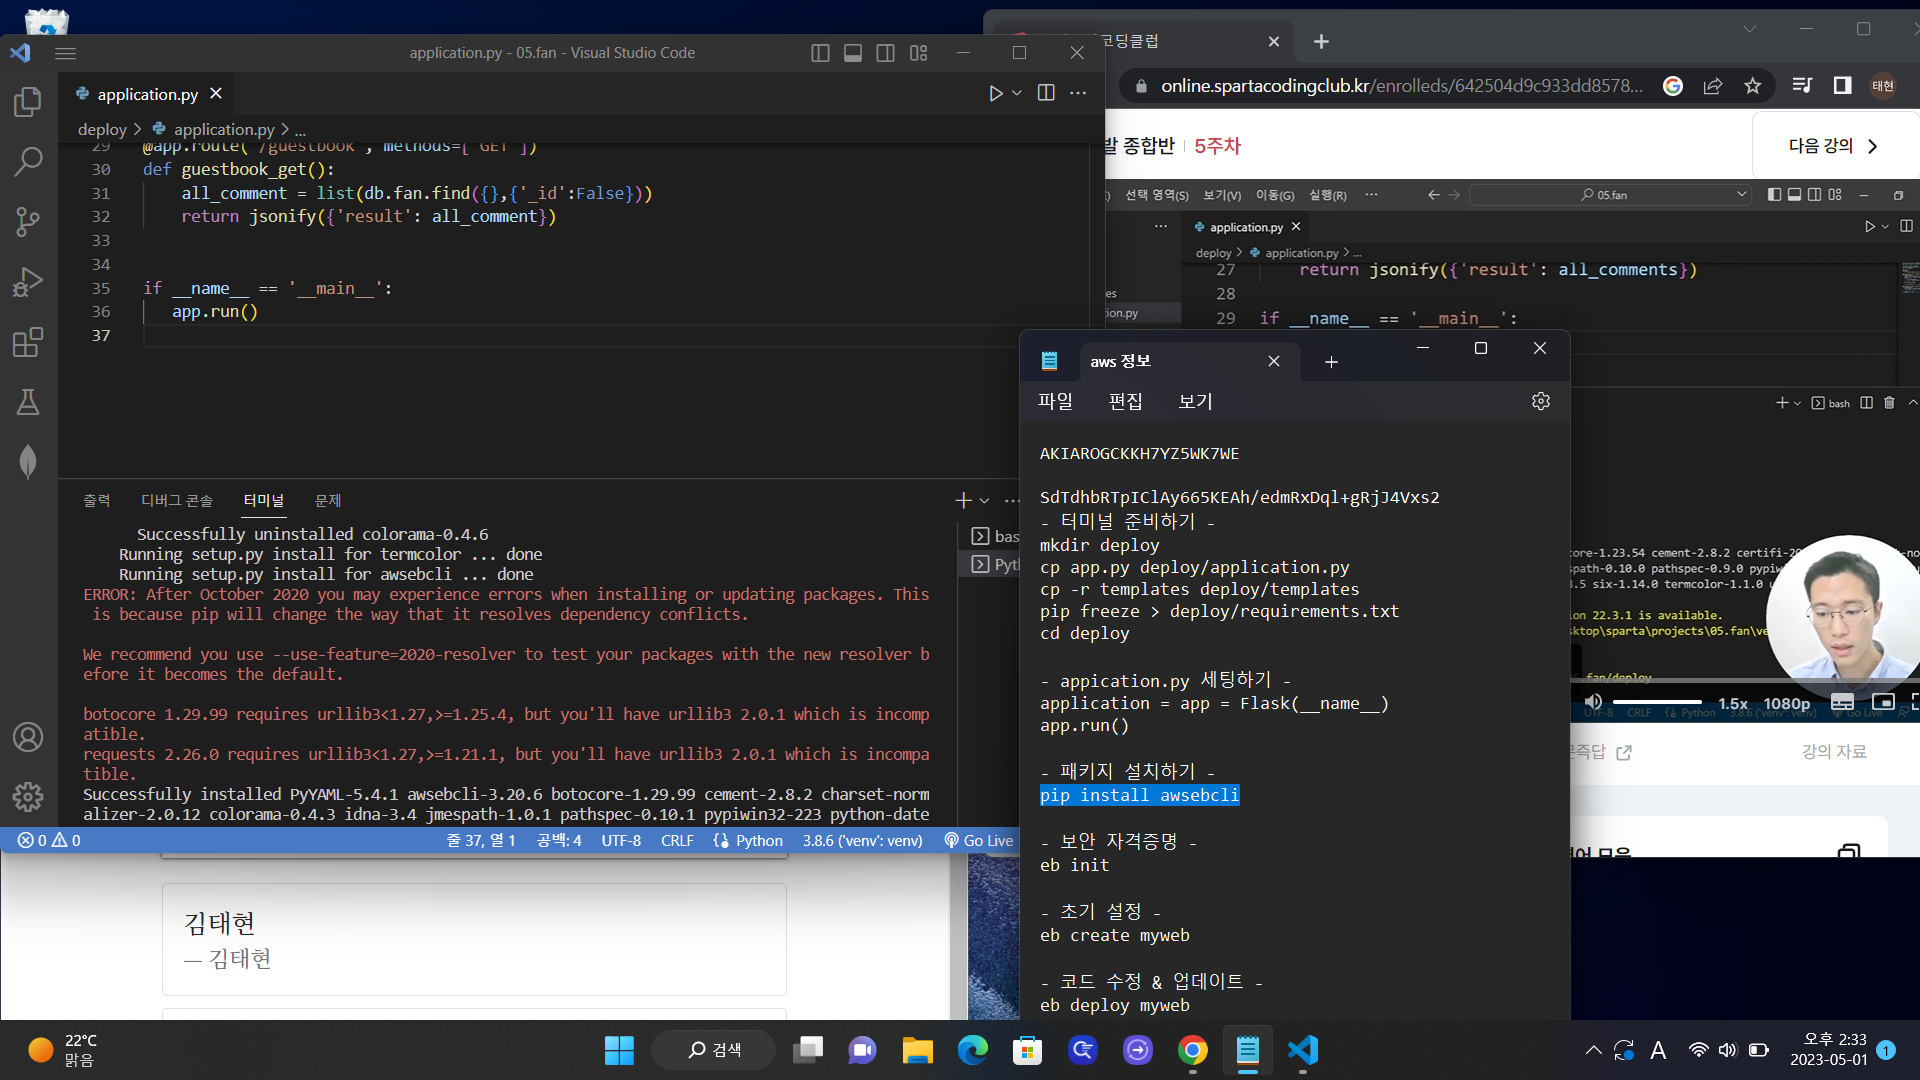Viewport: 1920px width, 1080px height.
Task: Select the Python interpreter 3.8.6 venv
Action: point(862,841)
